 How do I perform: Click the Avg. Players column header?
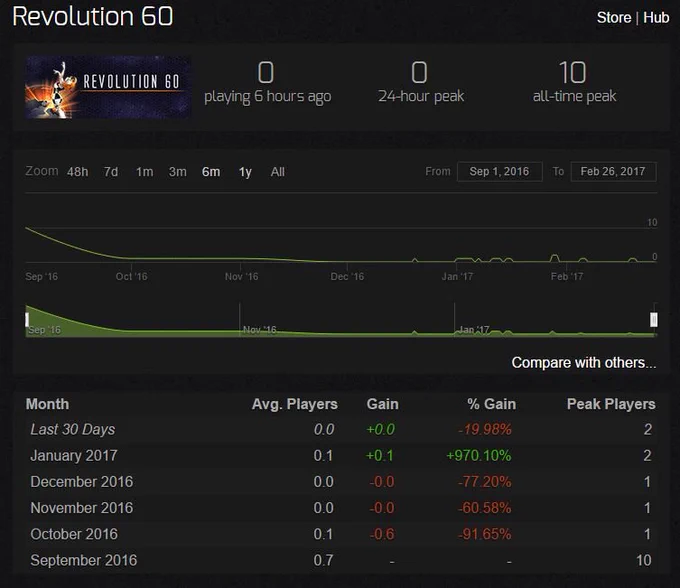click(294, 404)
